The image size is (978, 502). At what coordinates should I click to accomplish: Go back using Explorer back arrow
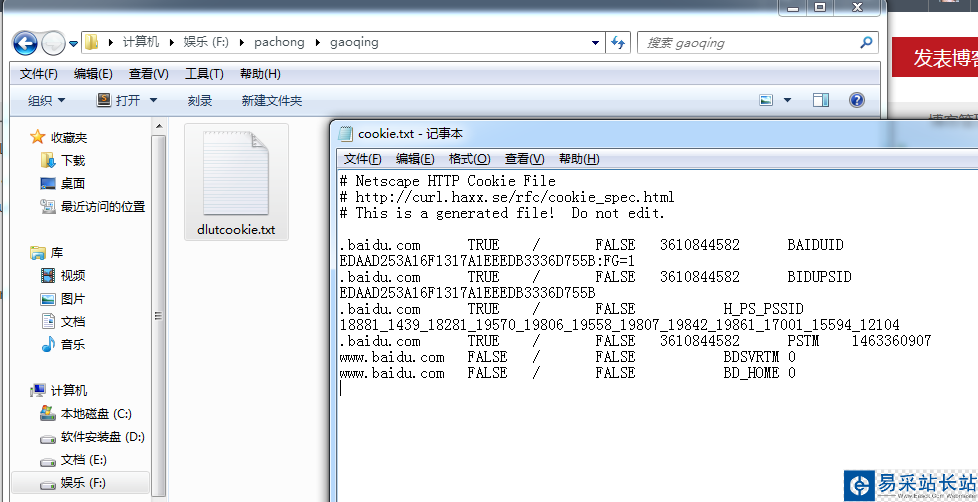click(25, 43)
